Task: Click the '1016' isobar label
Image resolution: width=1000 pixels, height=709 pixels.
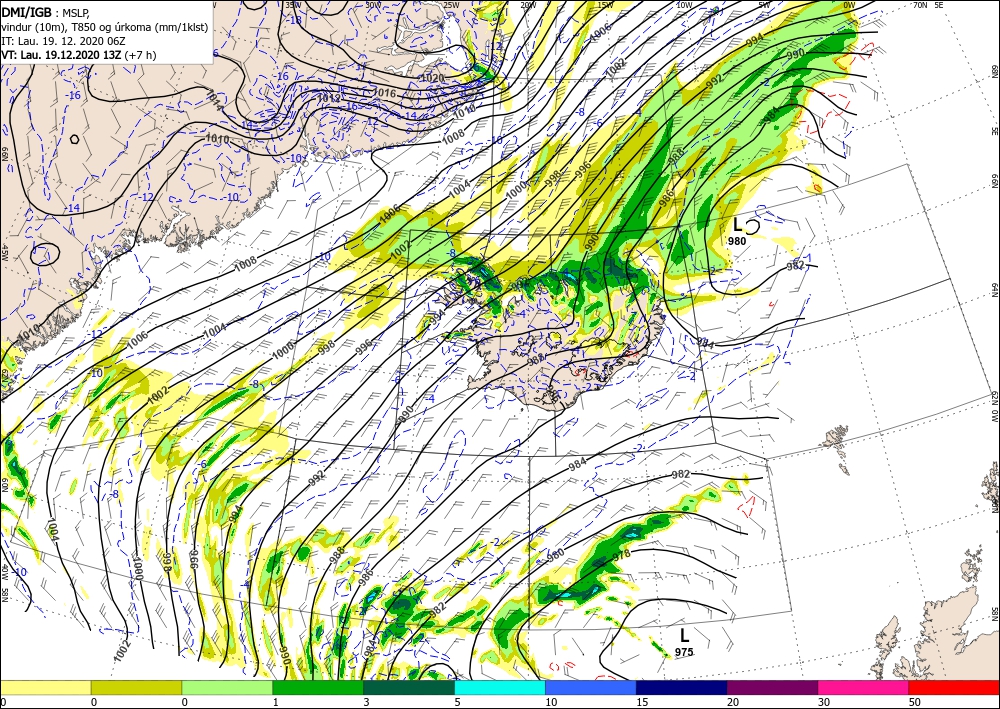Action: pyautogui.click(x=385, y=94)
